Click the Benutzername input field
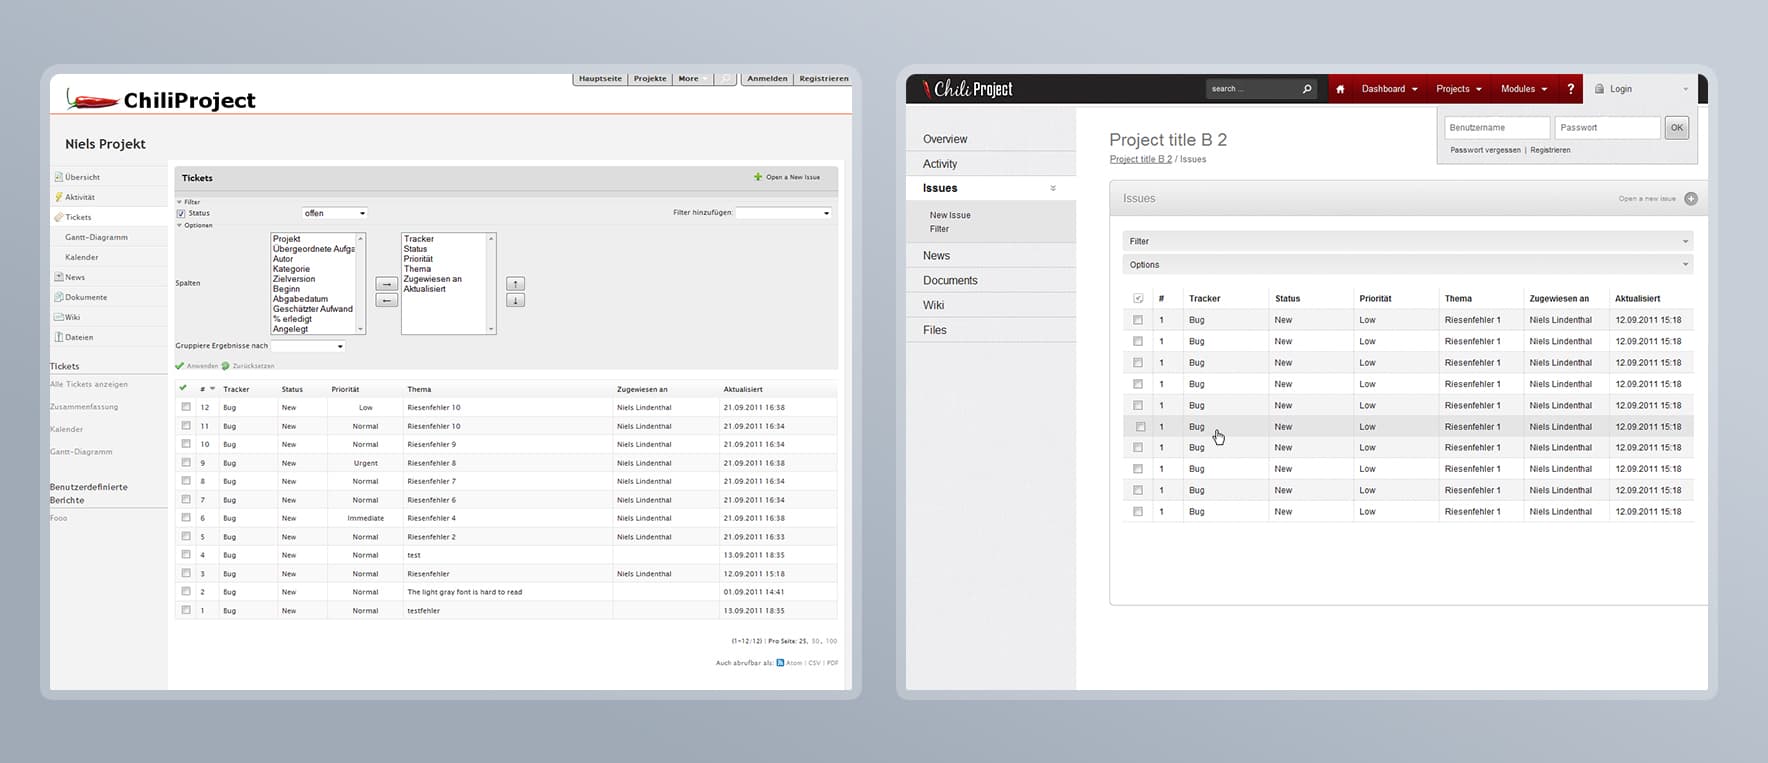Image resolution: width=1768 pixels, height=763 pixels. pos(1496,128)
